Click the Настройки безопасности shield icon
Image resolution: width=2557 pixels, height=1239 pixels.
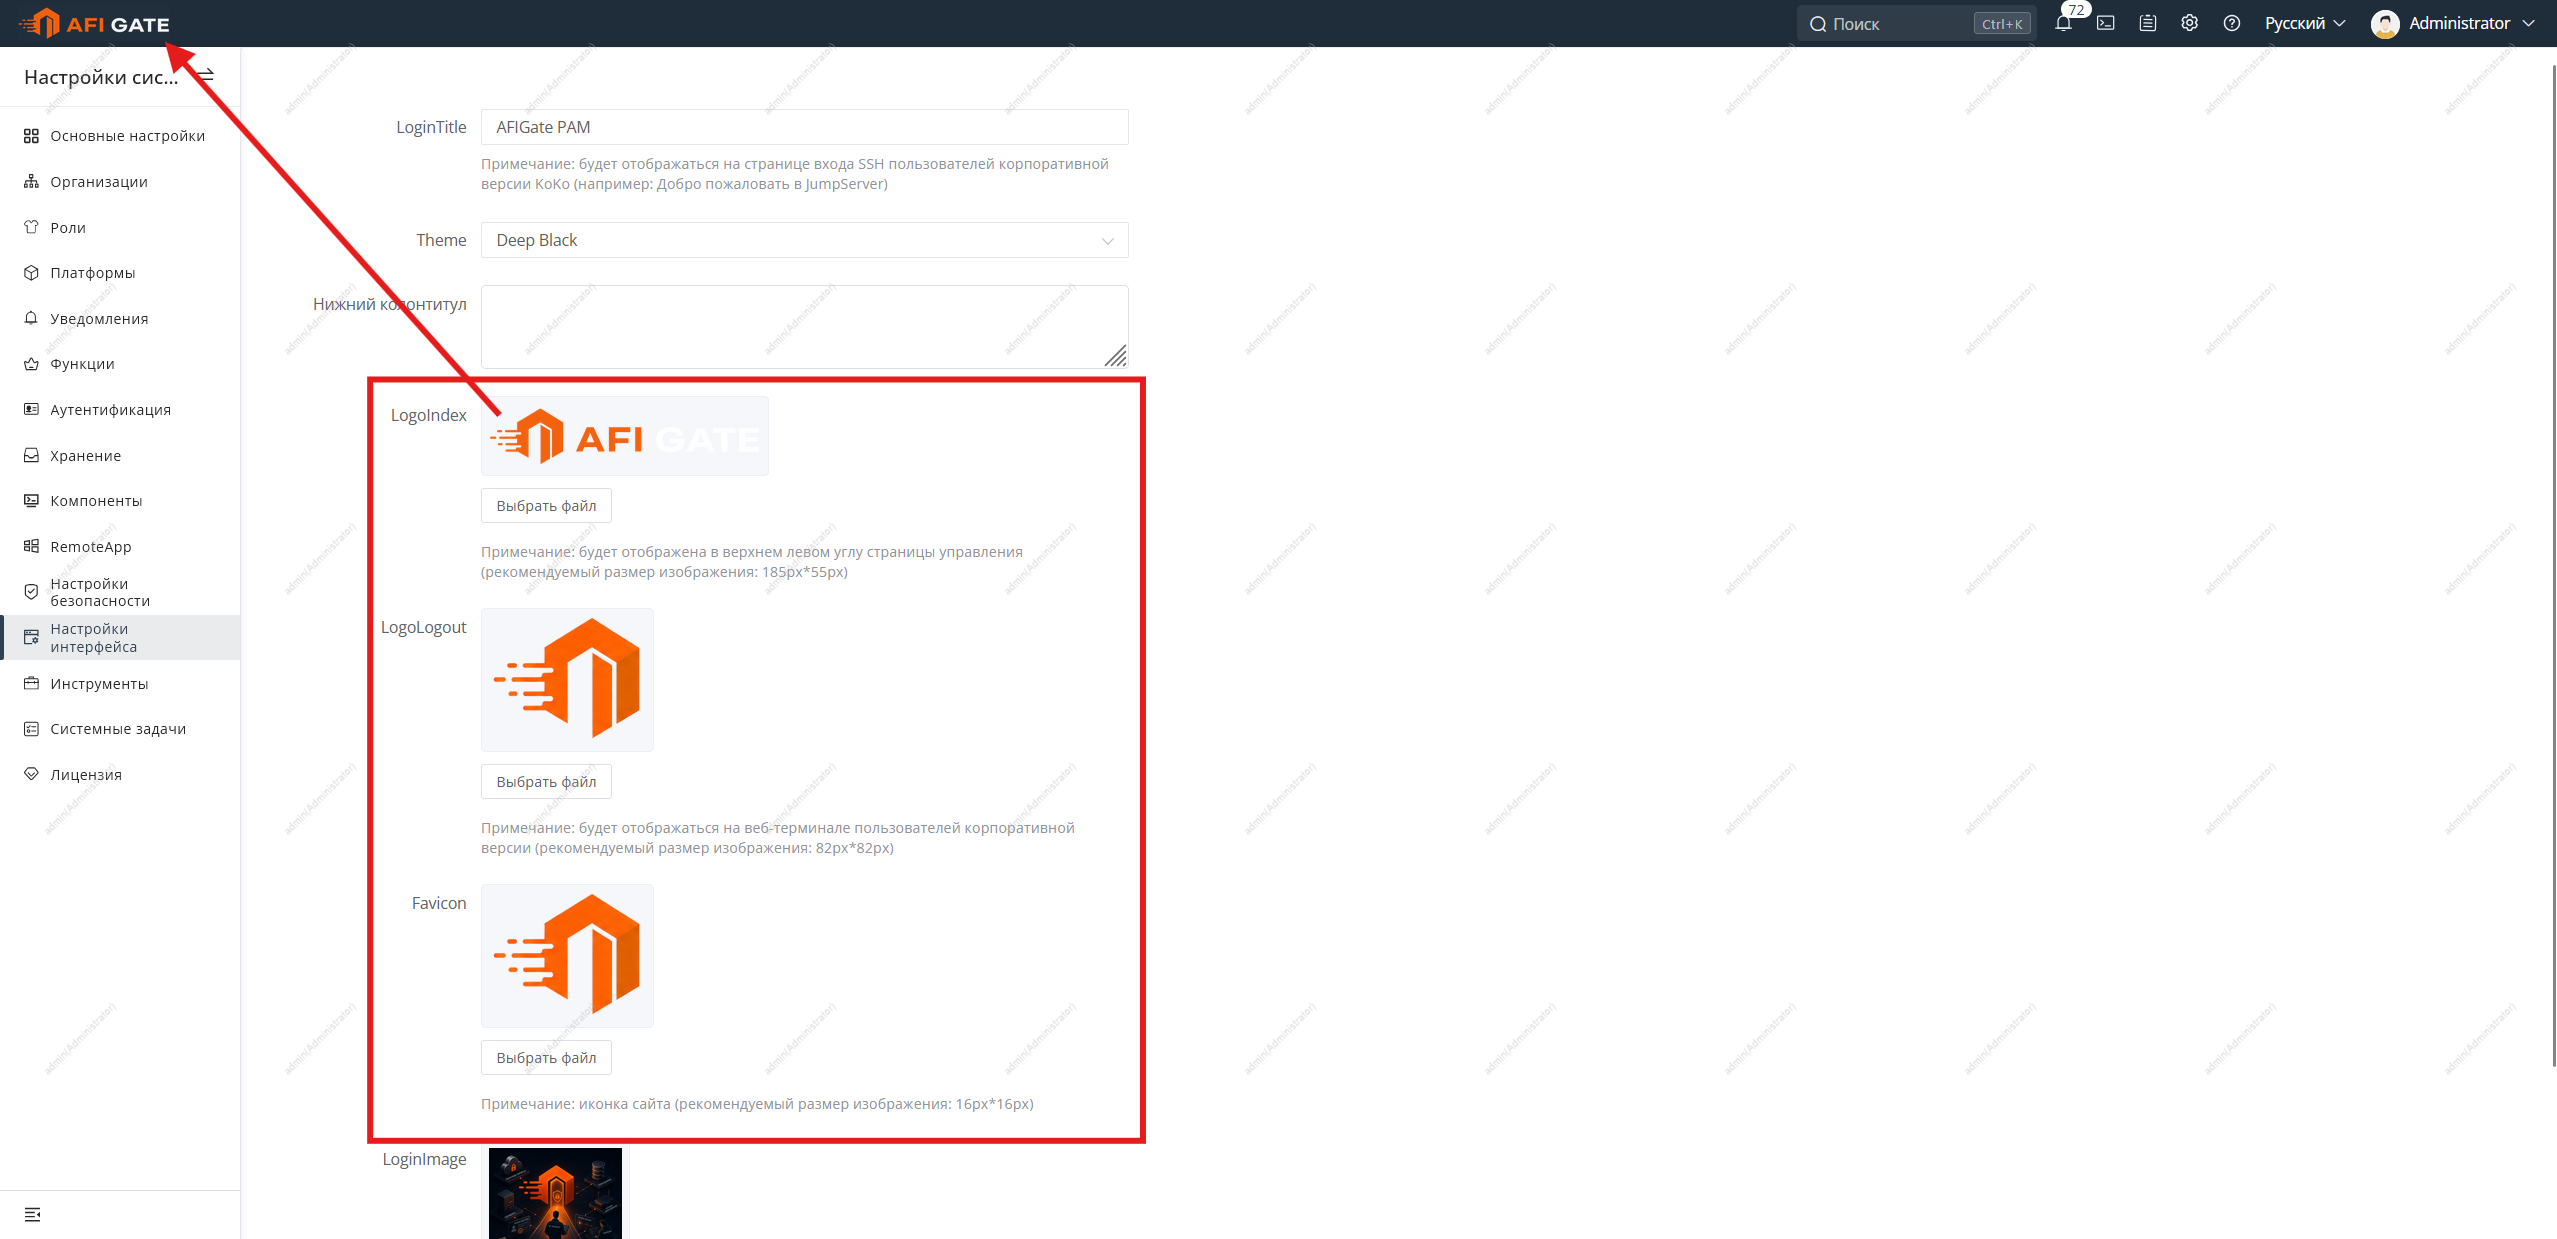pyautogui.click(x=31, y=592)
